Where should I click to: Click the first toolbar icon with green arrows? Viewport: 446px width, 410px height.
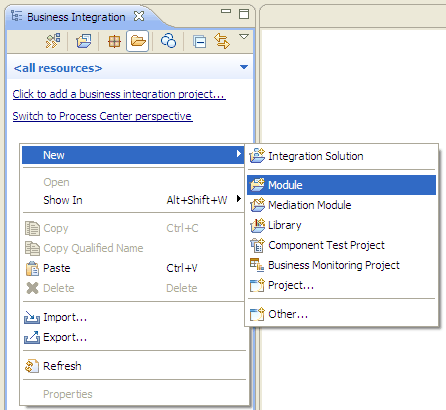click(x=53, y=41)
